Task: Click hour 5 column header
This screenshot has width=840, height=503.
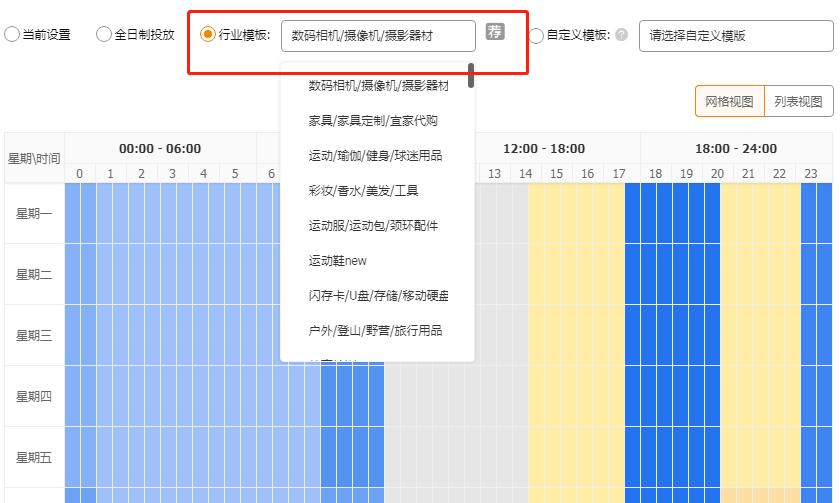Action: pyautogui.click(x=235, y=174)
